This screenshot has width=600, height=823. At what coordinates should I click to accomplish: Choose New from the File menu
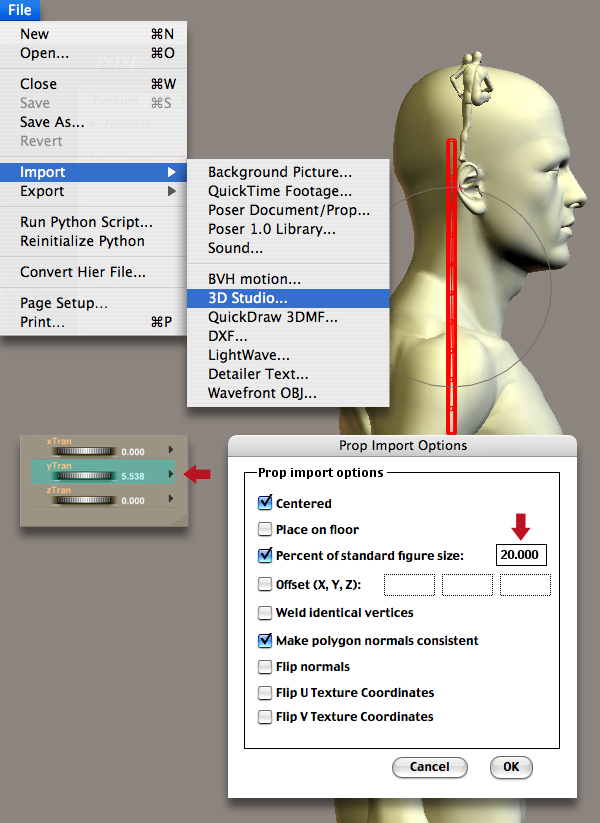pyautogui.click(x=93, y=34)
